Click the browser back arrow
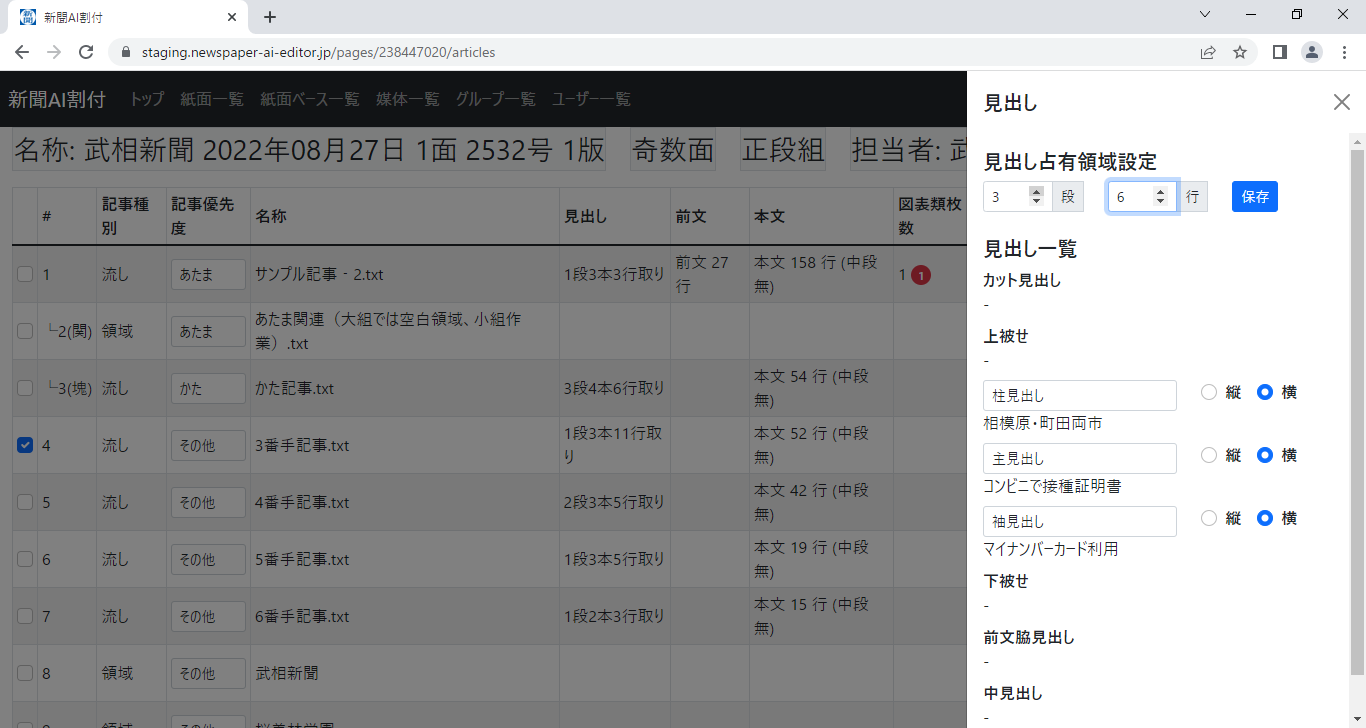Screen dimensions: 1366x728 pyautogui.click(x=22, y=52)
